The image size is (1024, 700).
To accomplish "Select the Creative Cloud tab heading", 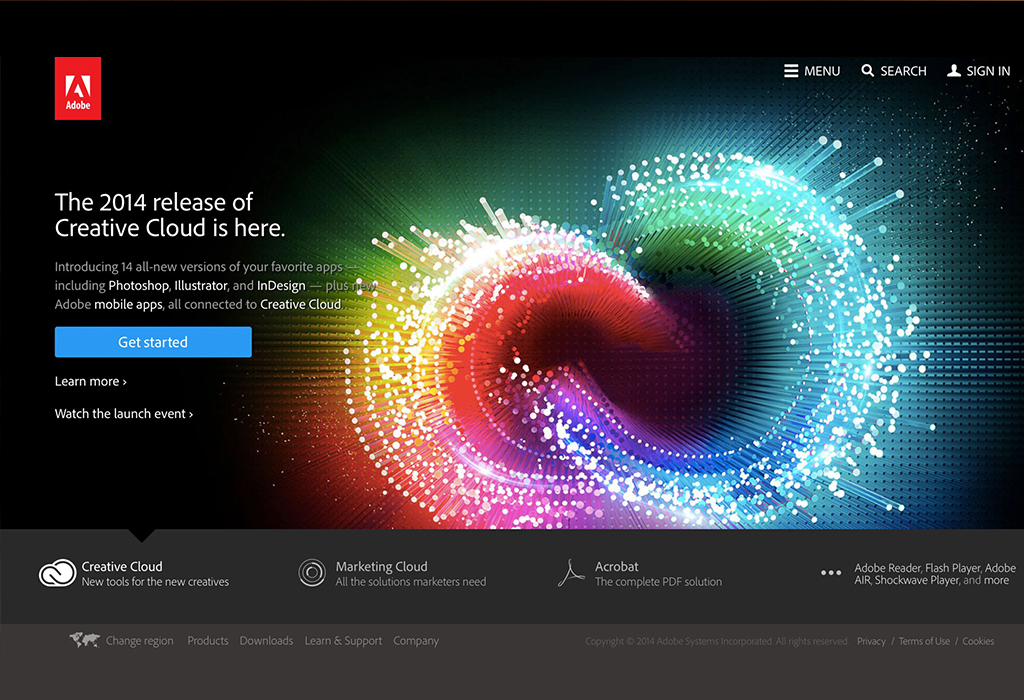I will (x=122, y=566).
